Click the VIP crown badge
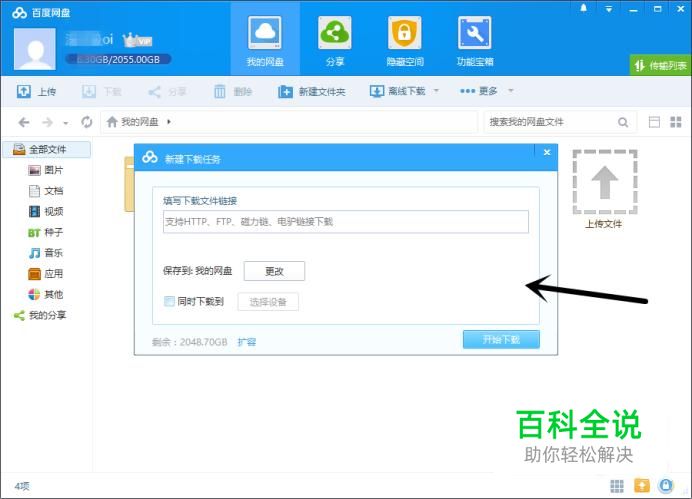Image resolution: width=692 pixels, height=499 pixels. point(137,40)
